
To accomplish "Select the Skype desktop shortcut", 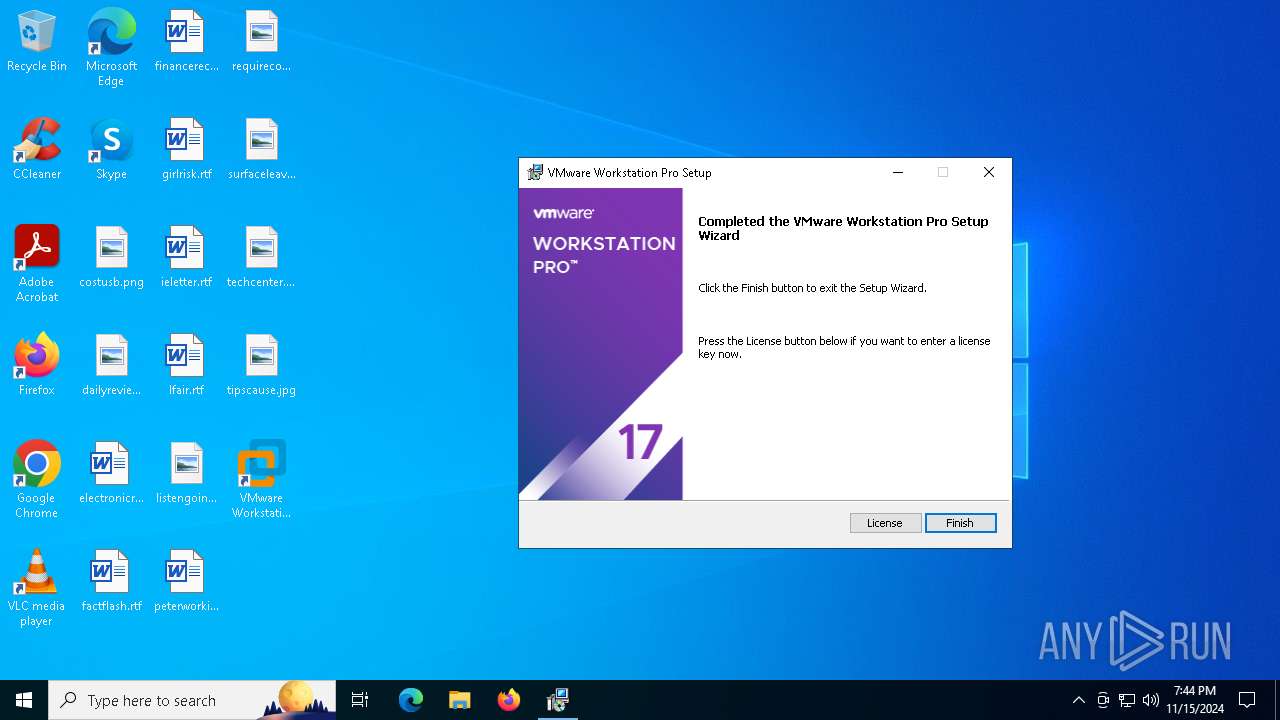I will point(111,150).
